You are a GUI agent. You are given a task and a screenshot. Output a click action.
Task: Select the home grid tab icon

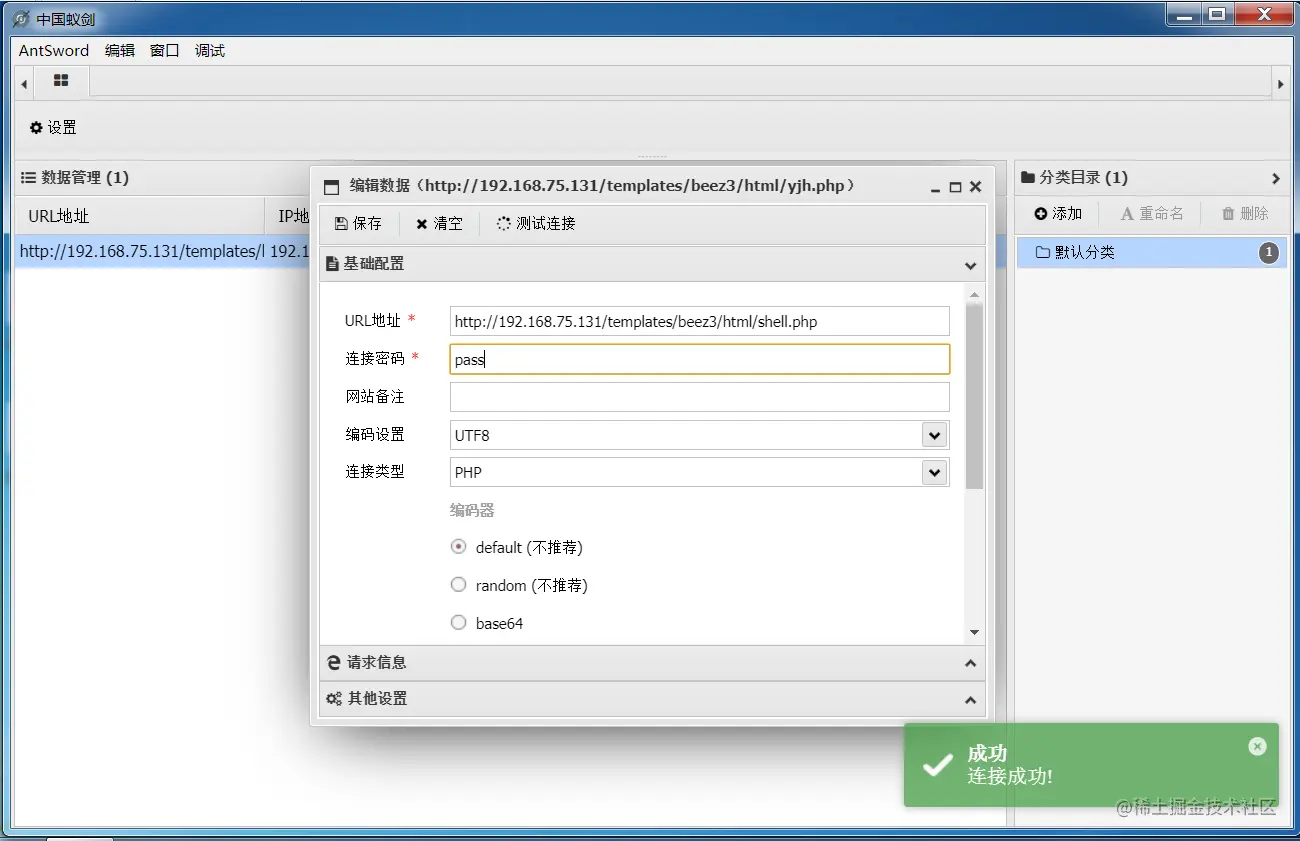[61, 81]
